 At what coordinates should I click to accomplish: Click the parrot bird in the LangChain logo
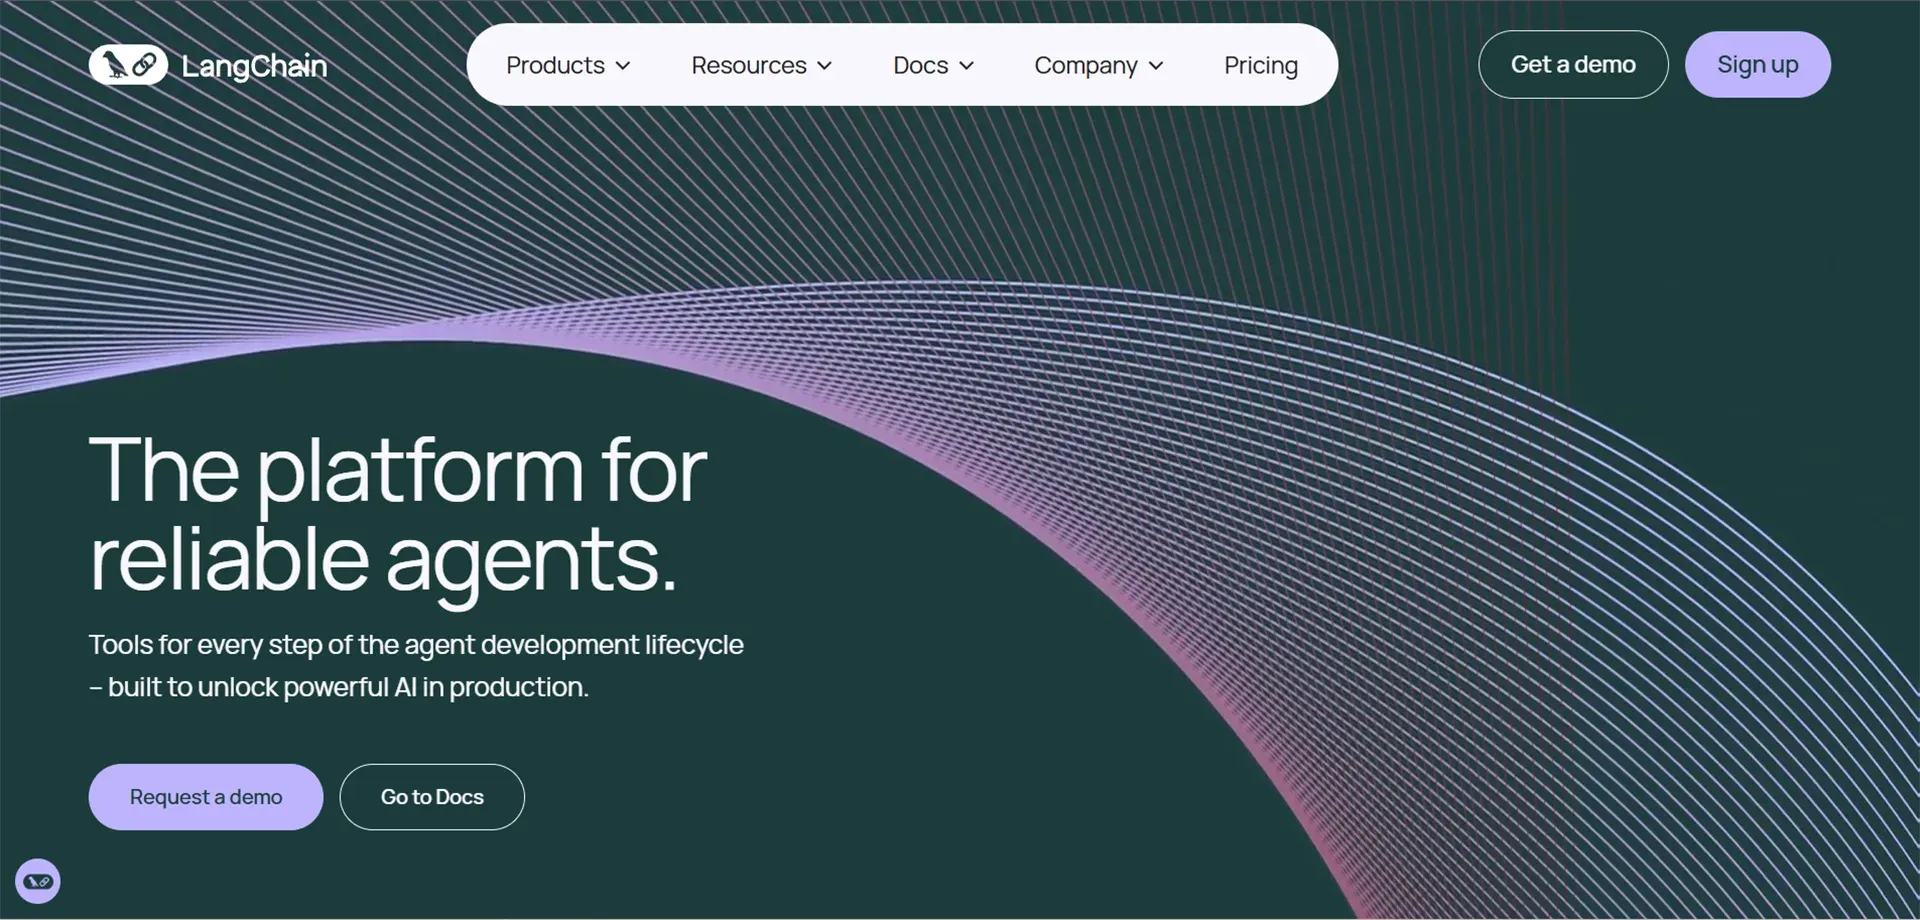pos(115,65)
